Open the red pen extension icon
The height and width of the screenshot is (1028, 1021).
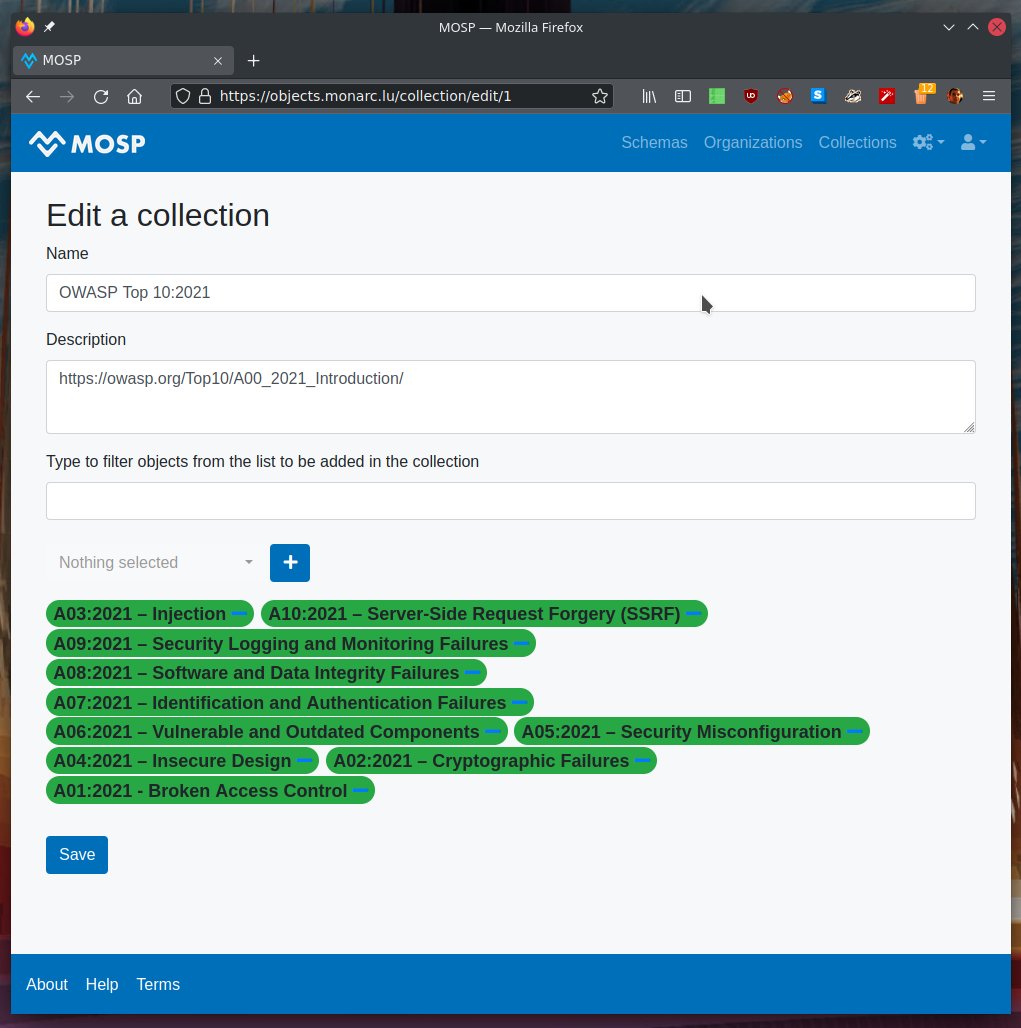887,96
